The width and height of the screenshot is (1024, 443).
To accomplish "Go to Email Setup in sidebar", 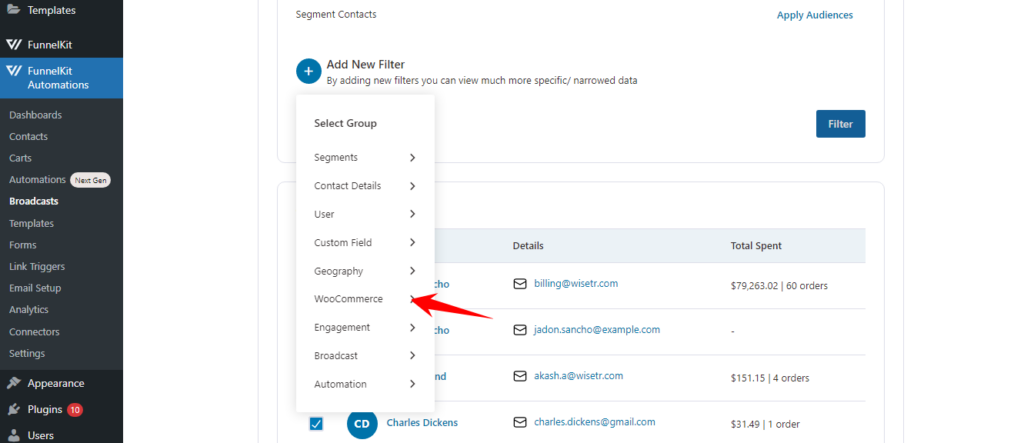I will tap(35, 288).
